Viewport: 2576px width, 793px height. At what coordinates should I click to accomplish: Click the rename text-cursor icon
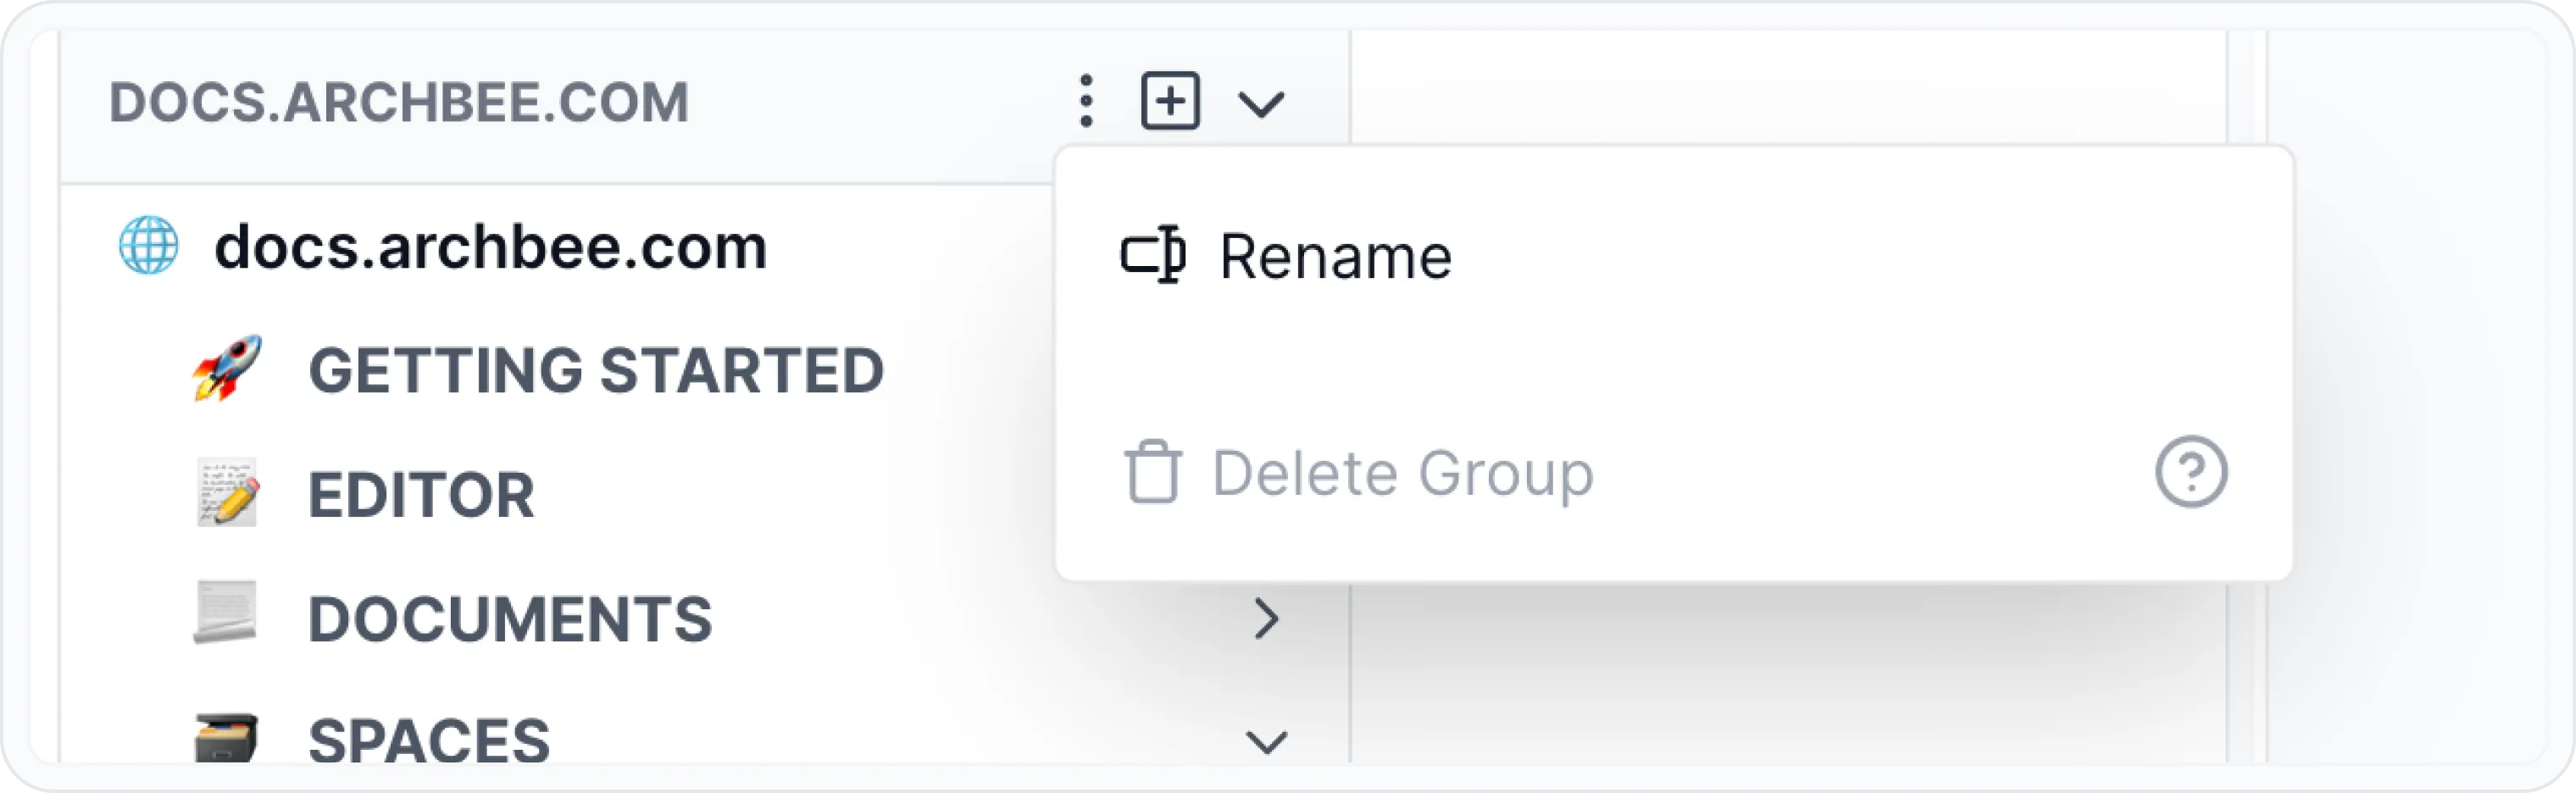(x=1153, y=256)
